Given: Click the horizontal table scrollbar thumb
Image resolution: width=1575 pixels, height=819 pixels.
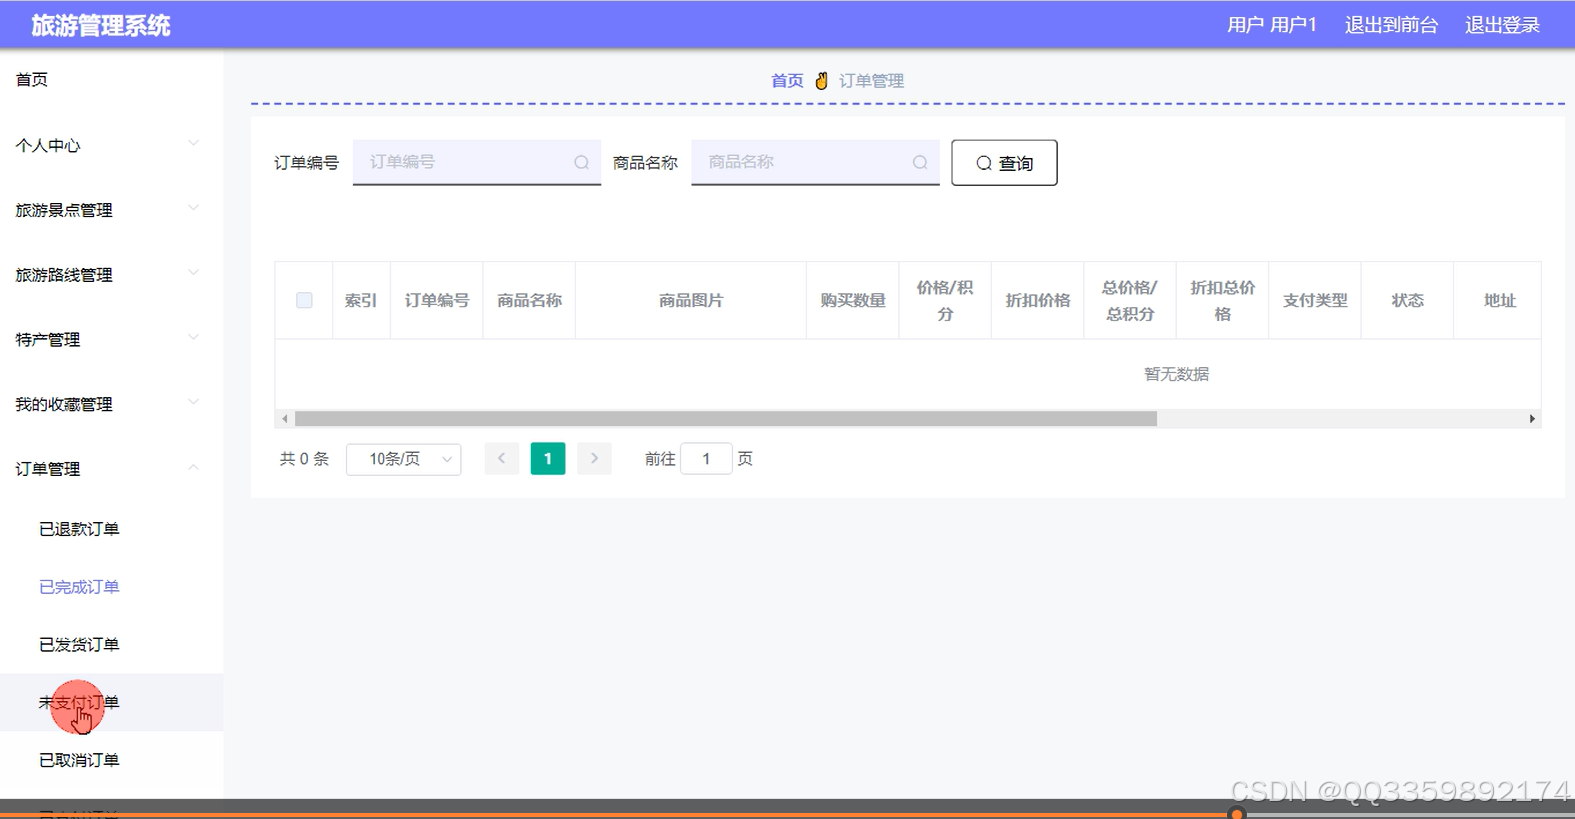Looking at the screenshot, I should click(x=726, y=419).
